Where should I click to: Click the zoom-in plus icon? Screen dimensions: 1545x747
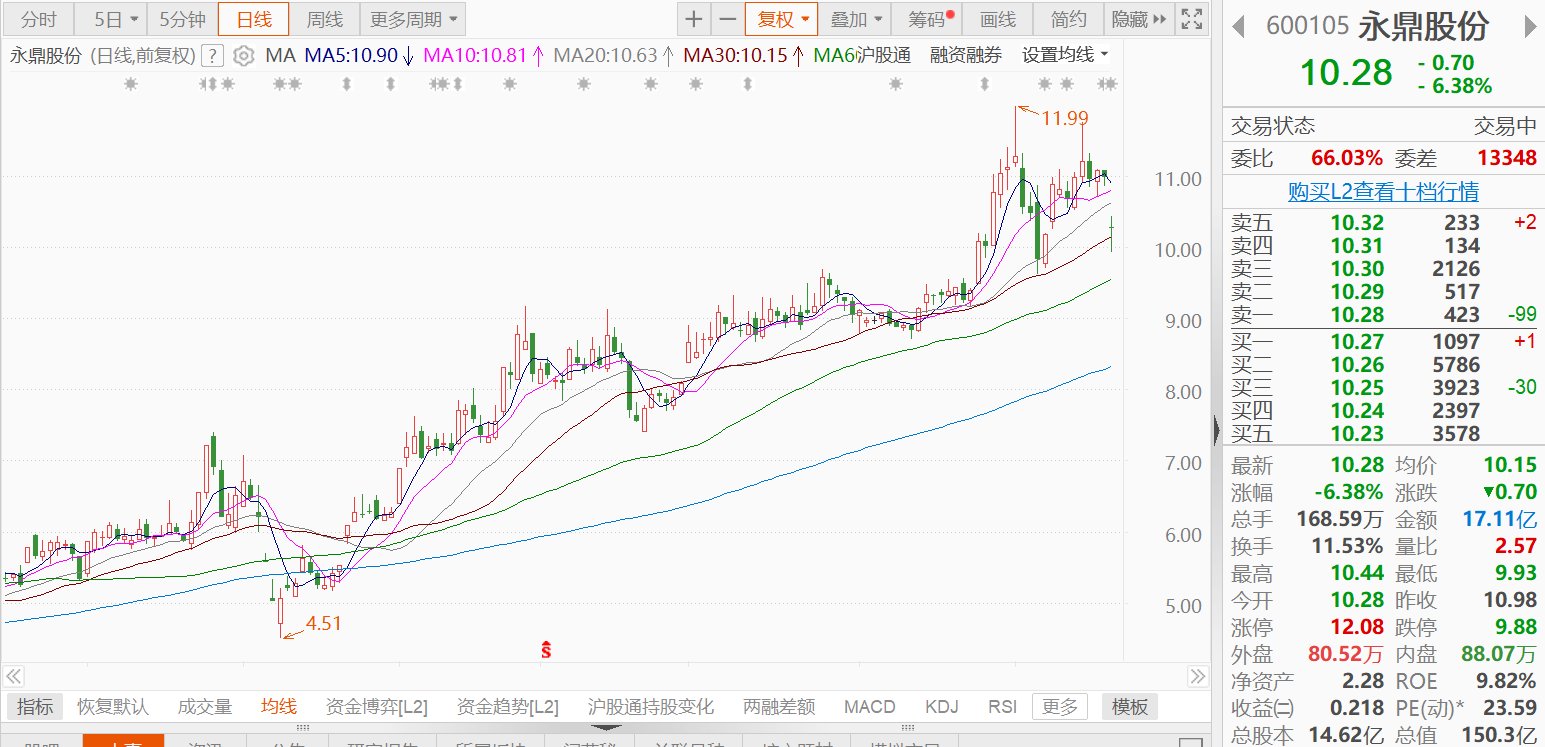point(694,19)
